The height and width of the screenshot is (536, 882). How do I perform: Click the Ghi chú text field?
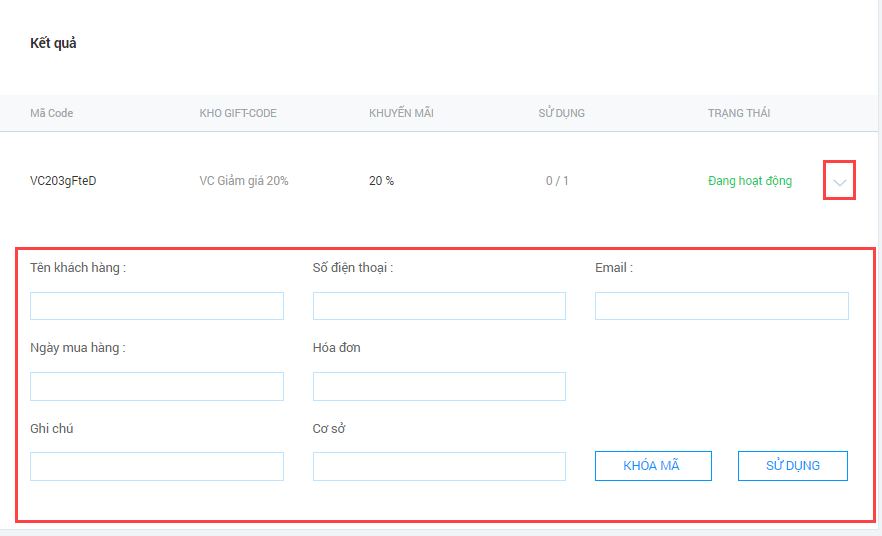click(157, 466)
